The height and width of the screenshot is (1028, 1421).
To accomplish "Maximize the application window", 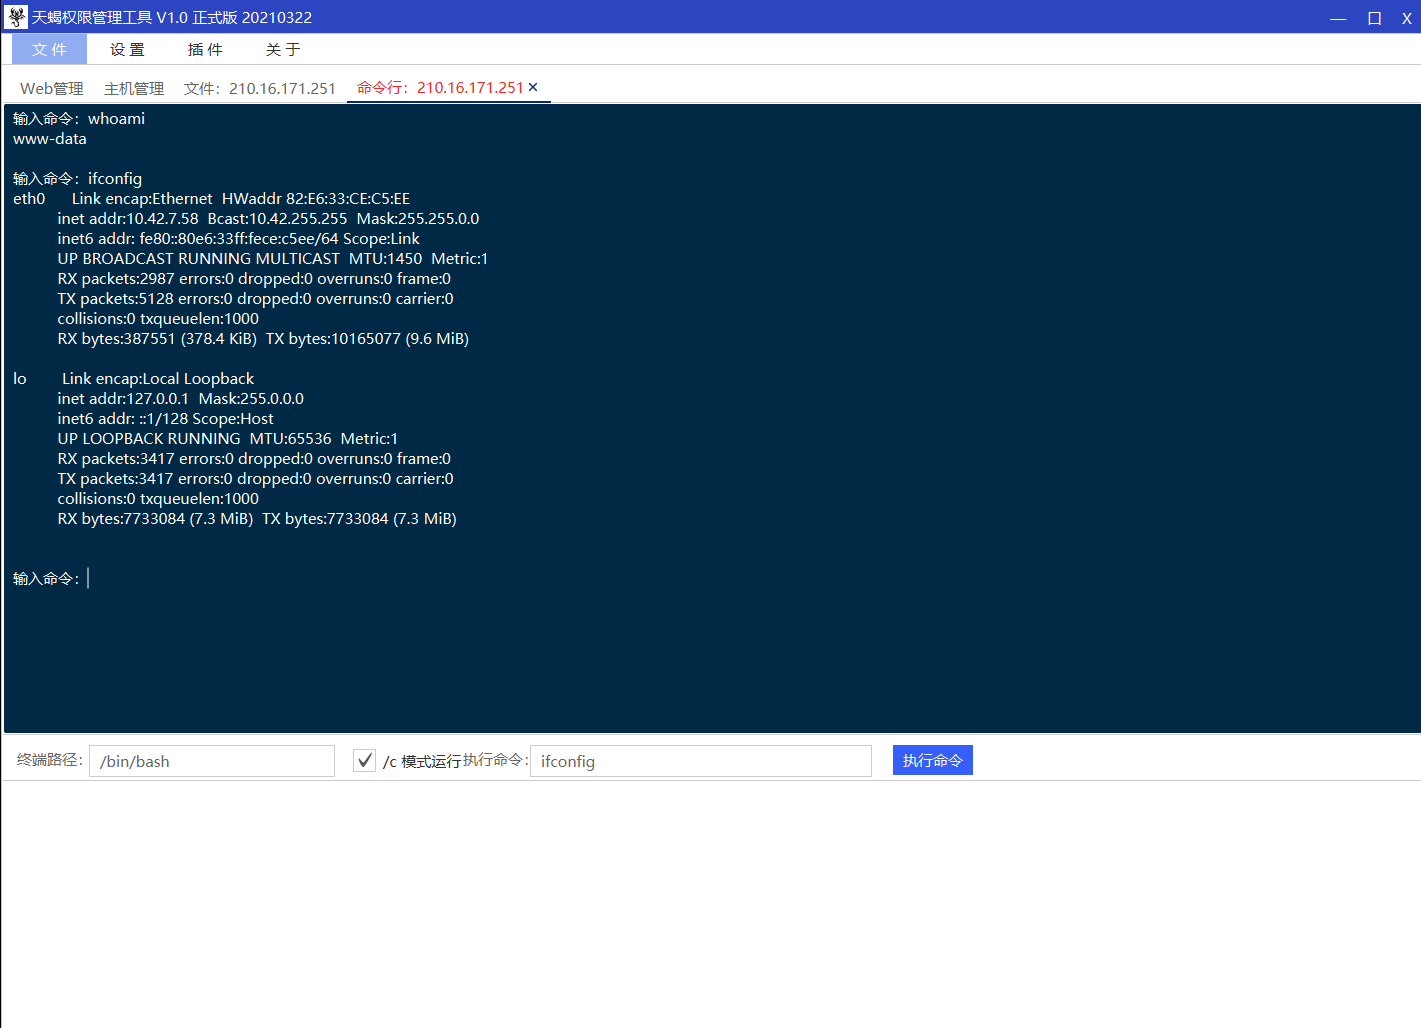I will point(1373,17).
